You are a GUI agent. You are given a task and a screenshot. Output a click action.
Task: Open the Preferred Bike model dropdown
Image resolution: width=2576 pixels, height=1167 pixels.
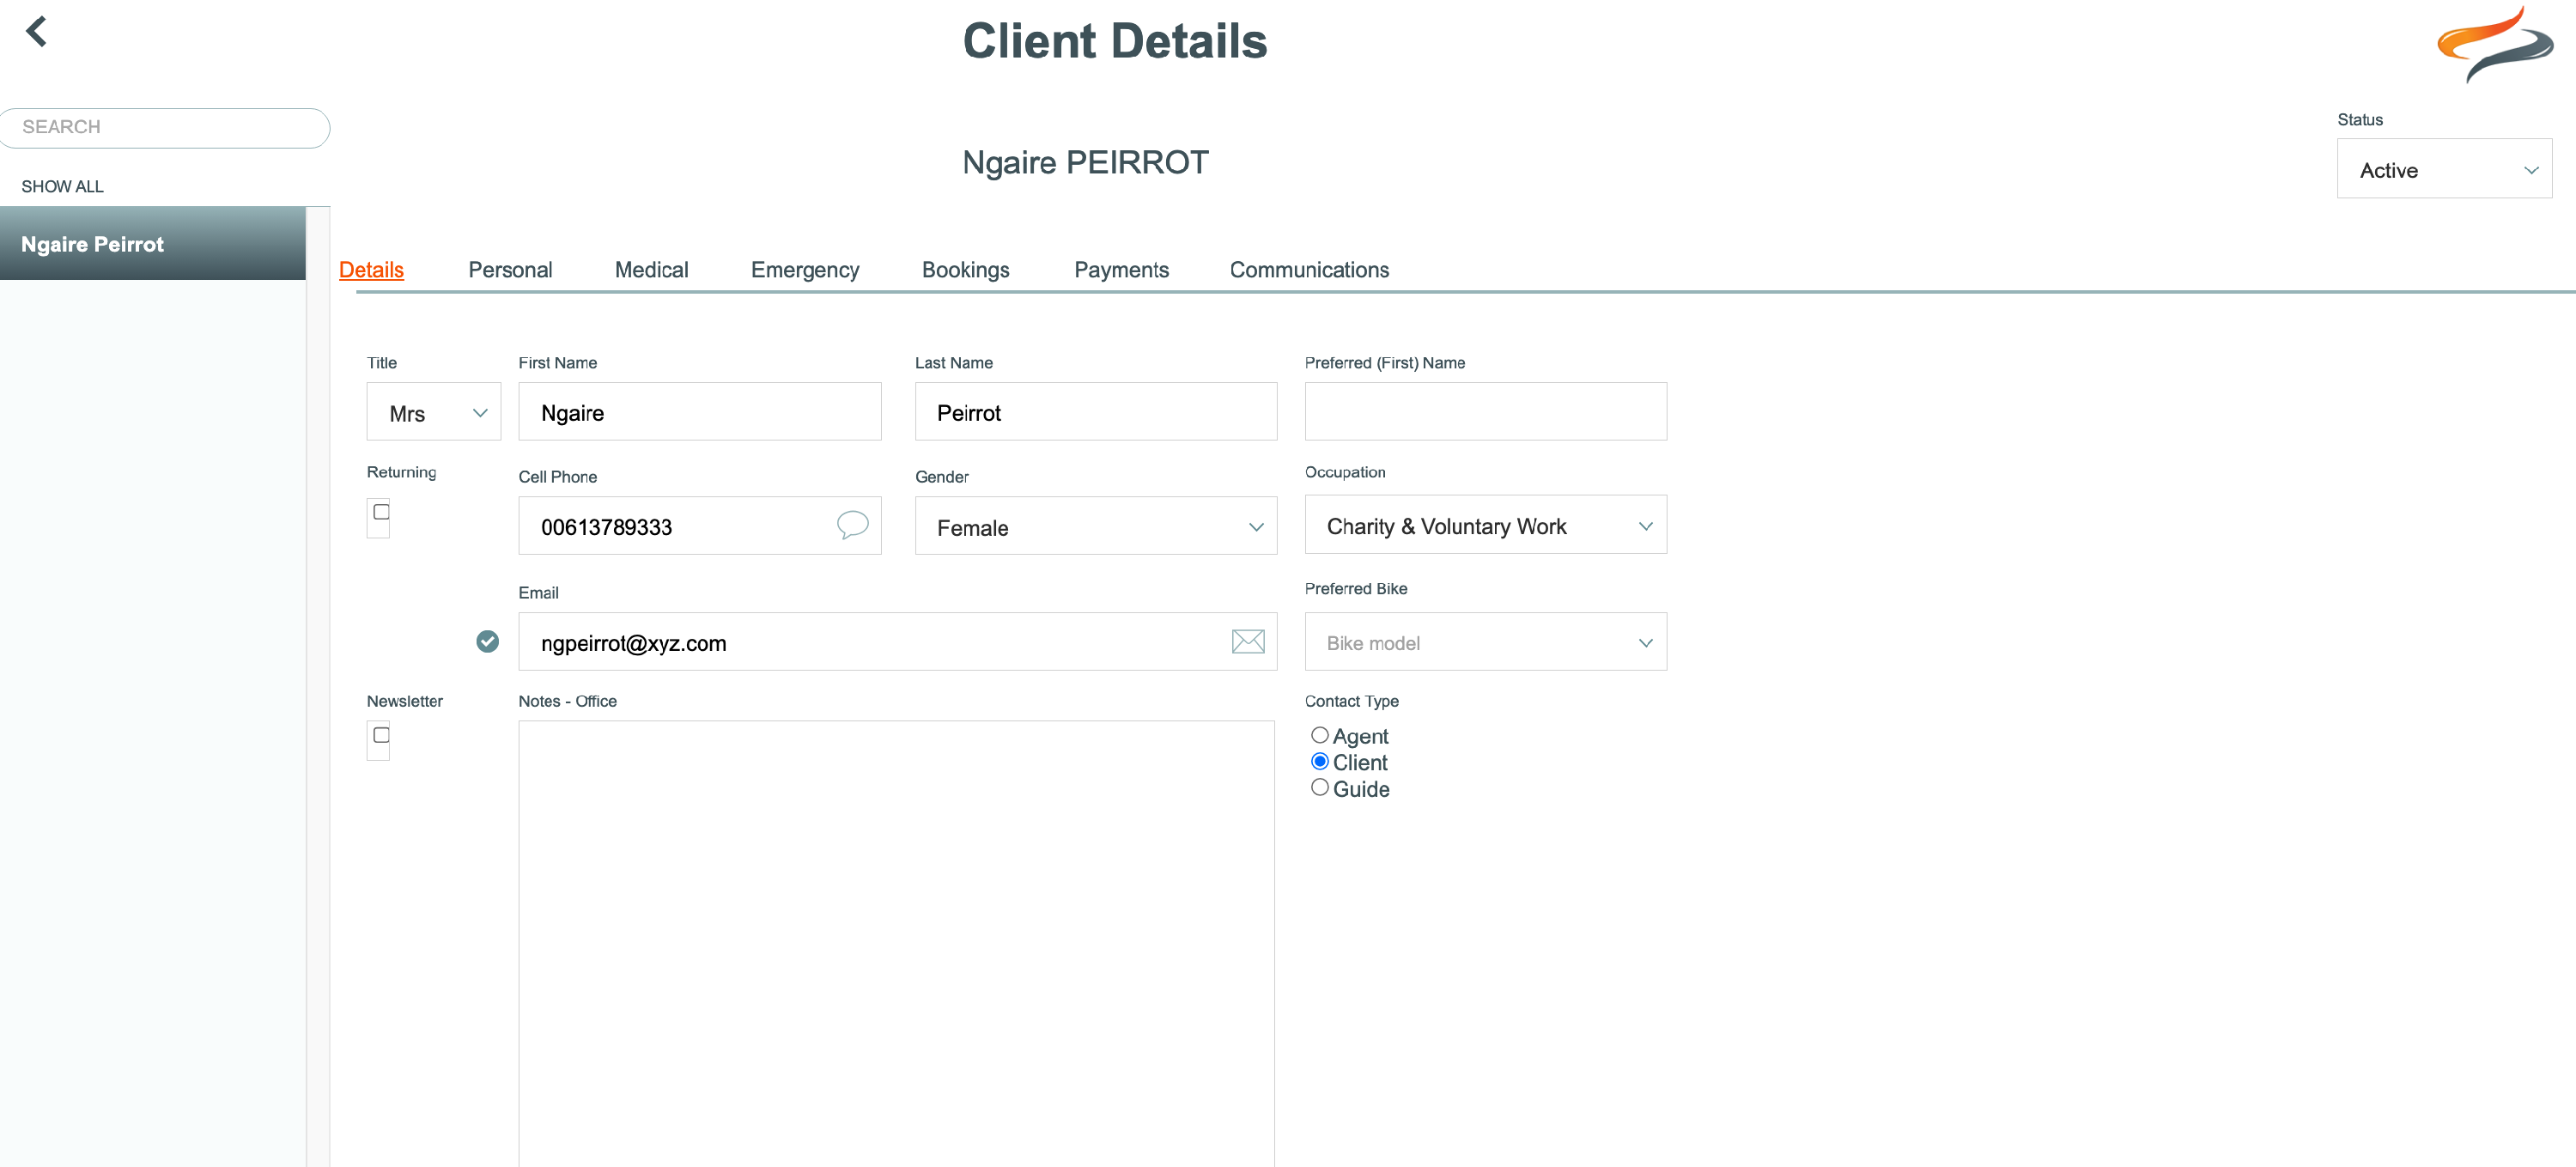[1485, 642]
